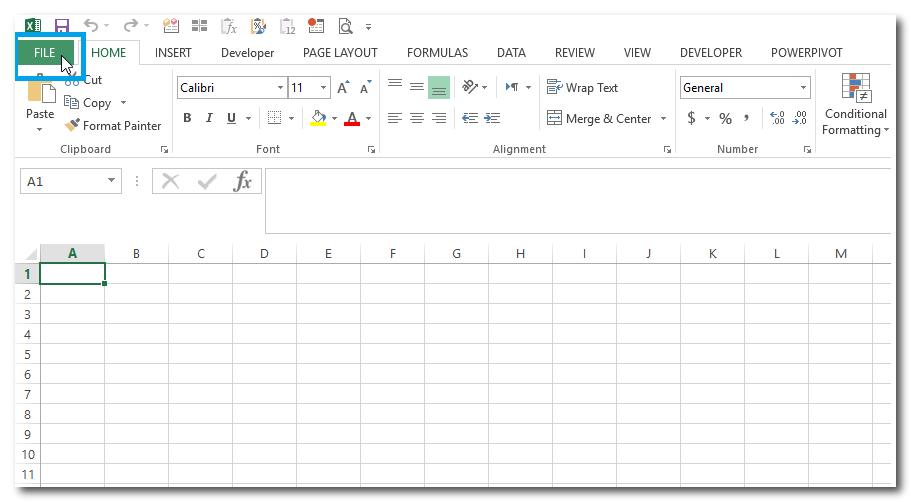
Task: Click the Merge & Center button
Action: tap(599, 118)
